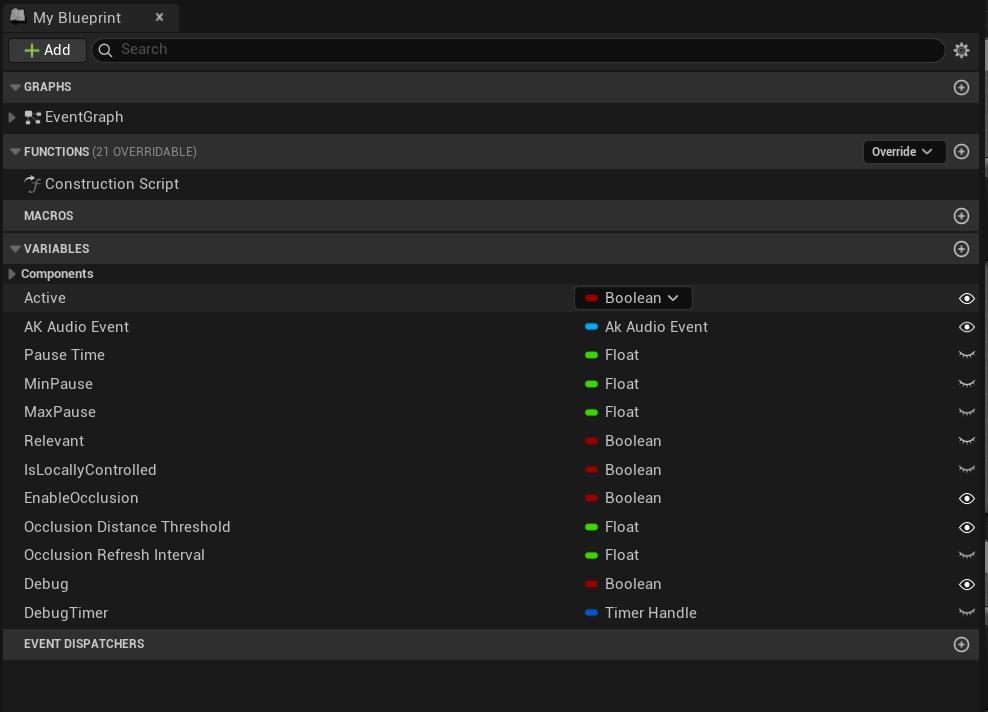Image resolution: width=988 pixels, height=712 pixels.
Task: Expand the EventGraph tree arrow
Action: click(12, 117)
